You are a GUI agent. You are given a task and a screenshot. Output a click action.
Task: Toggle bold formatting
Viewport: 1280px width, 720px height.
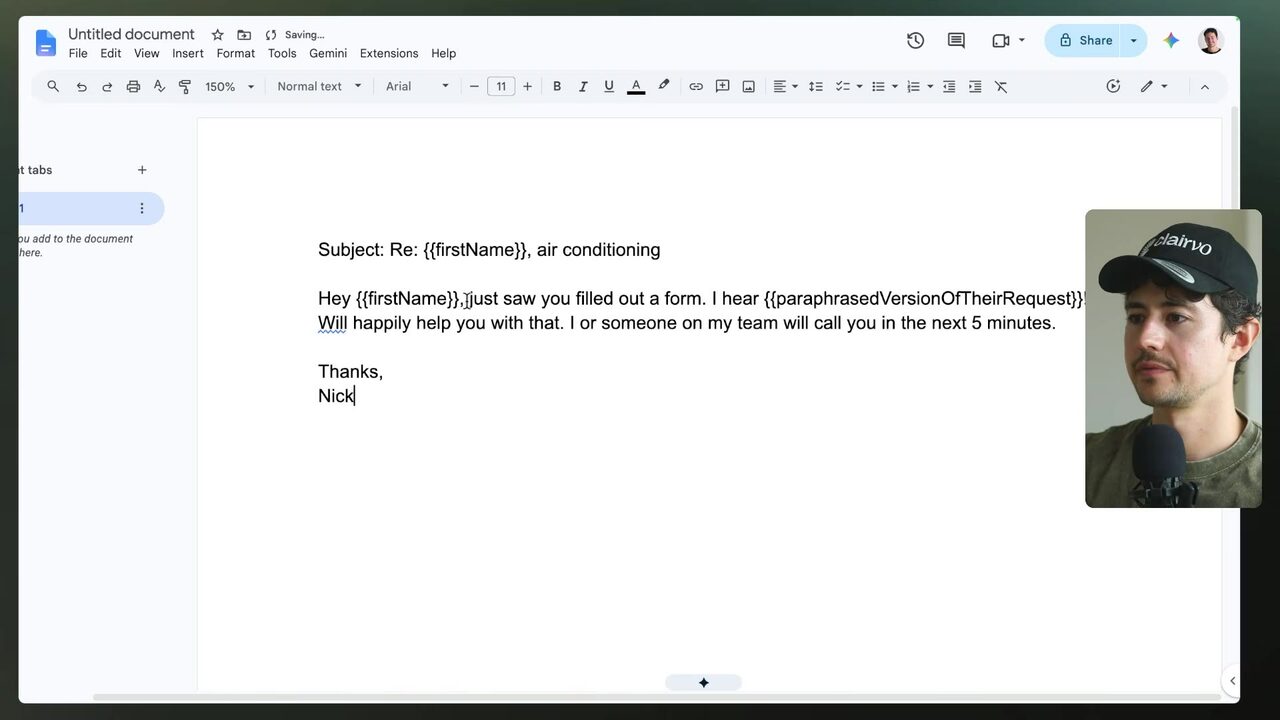pyautogui.click(x=557, y=87)
